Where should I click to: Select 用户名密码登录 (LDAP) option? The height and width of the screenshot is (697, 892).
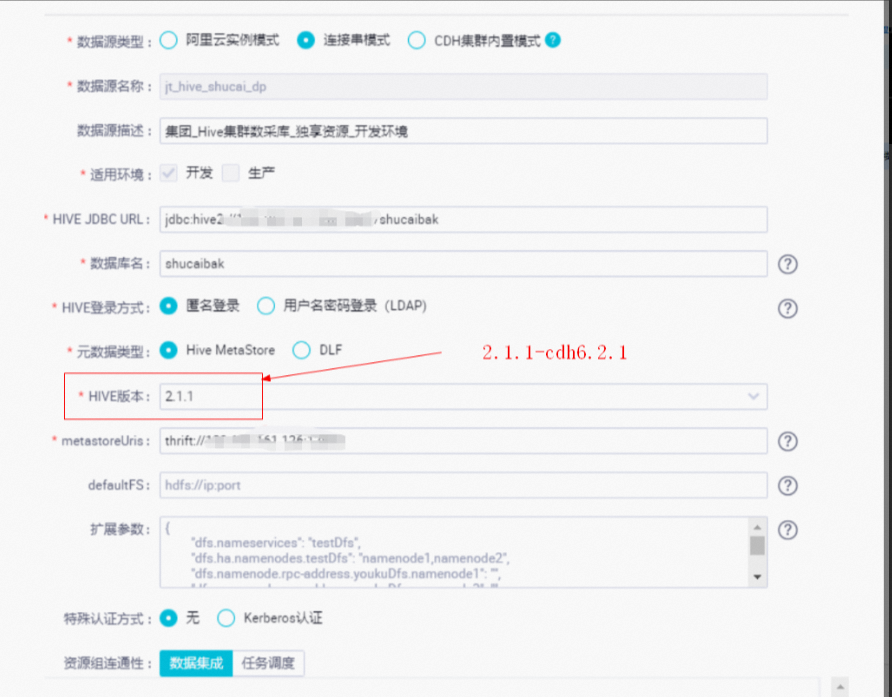(266, 306)
